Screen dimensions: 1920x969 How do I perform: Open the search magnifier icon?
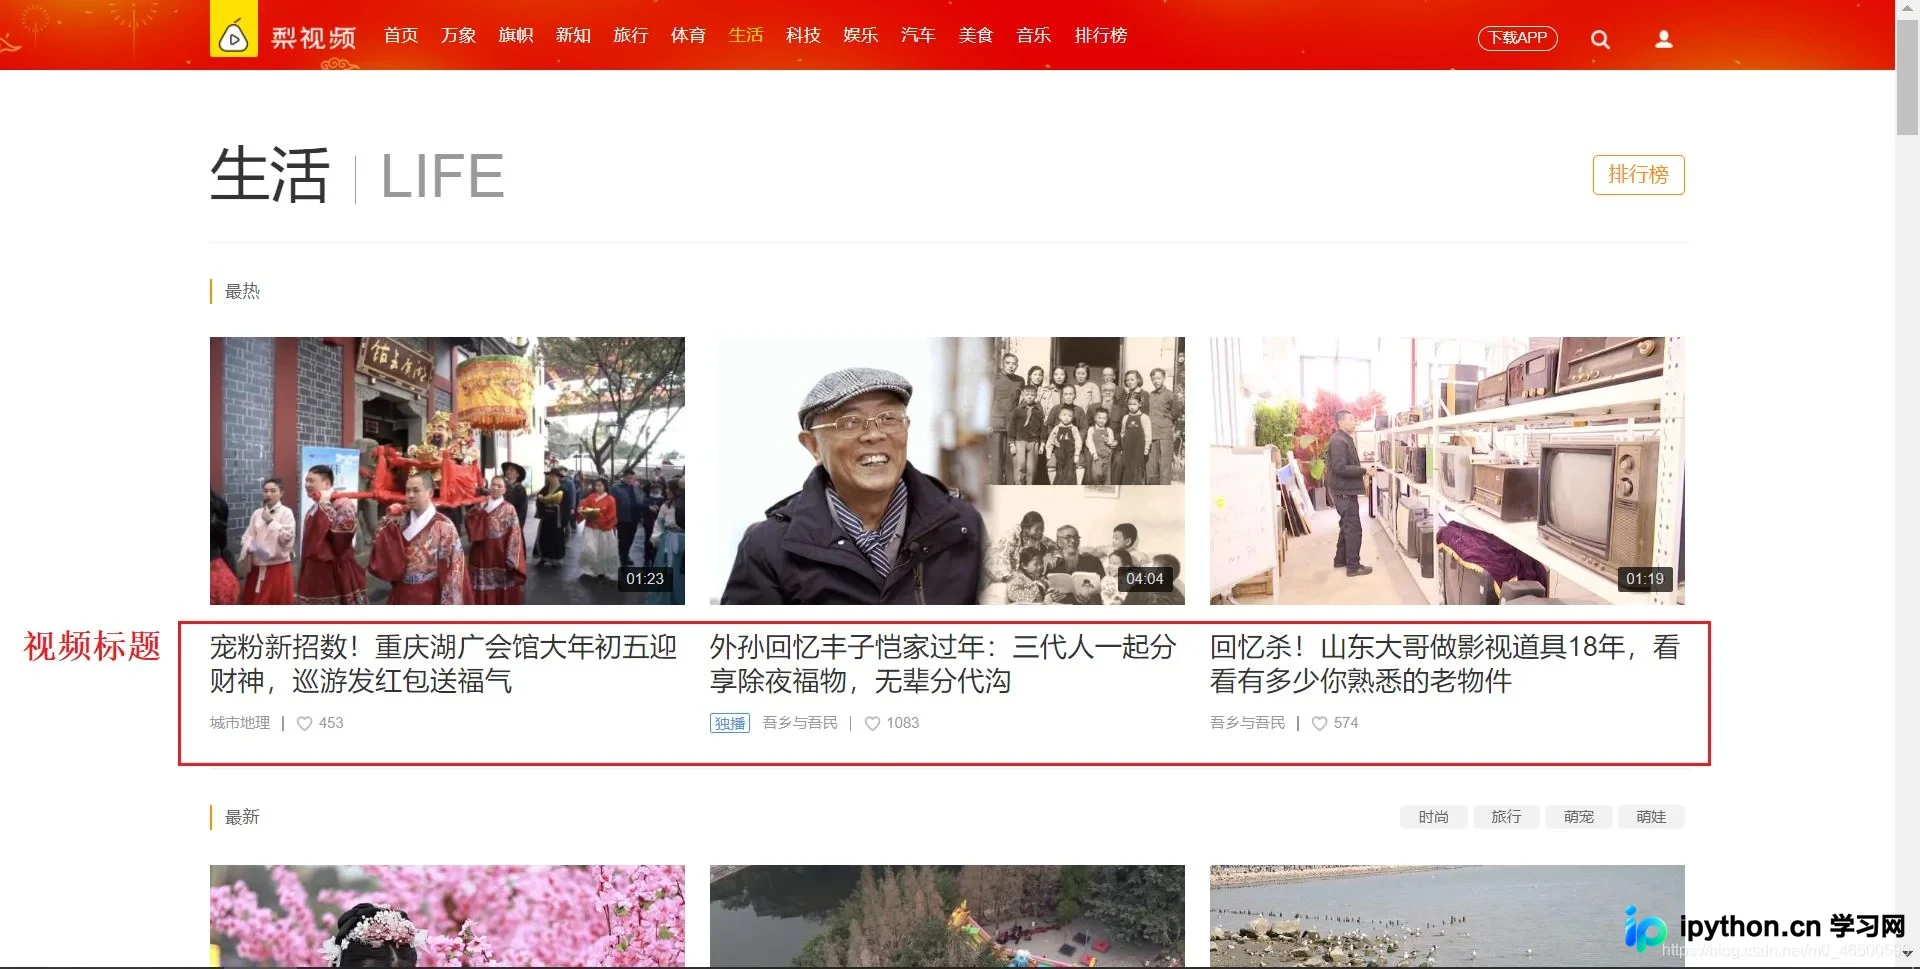1600,39
